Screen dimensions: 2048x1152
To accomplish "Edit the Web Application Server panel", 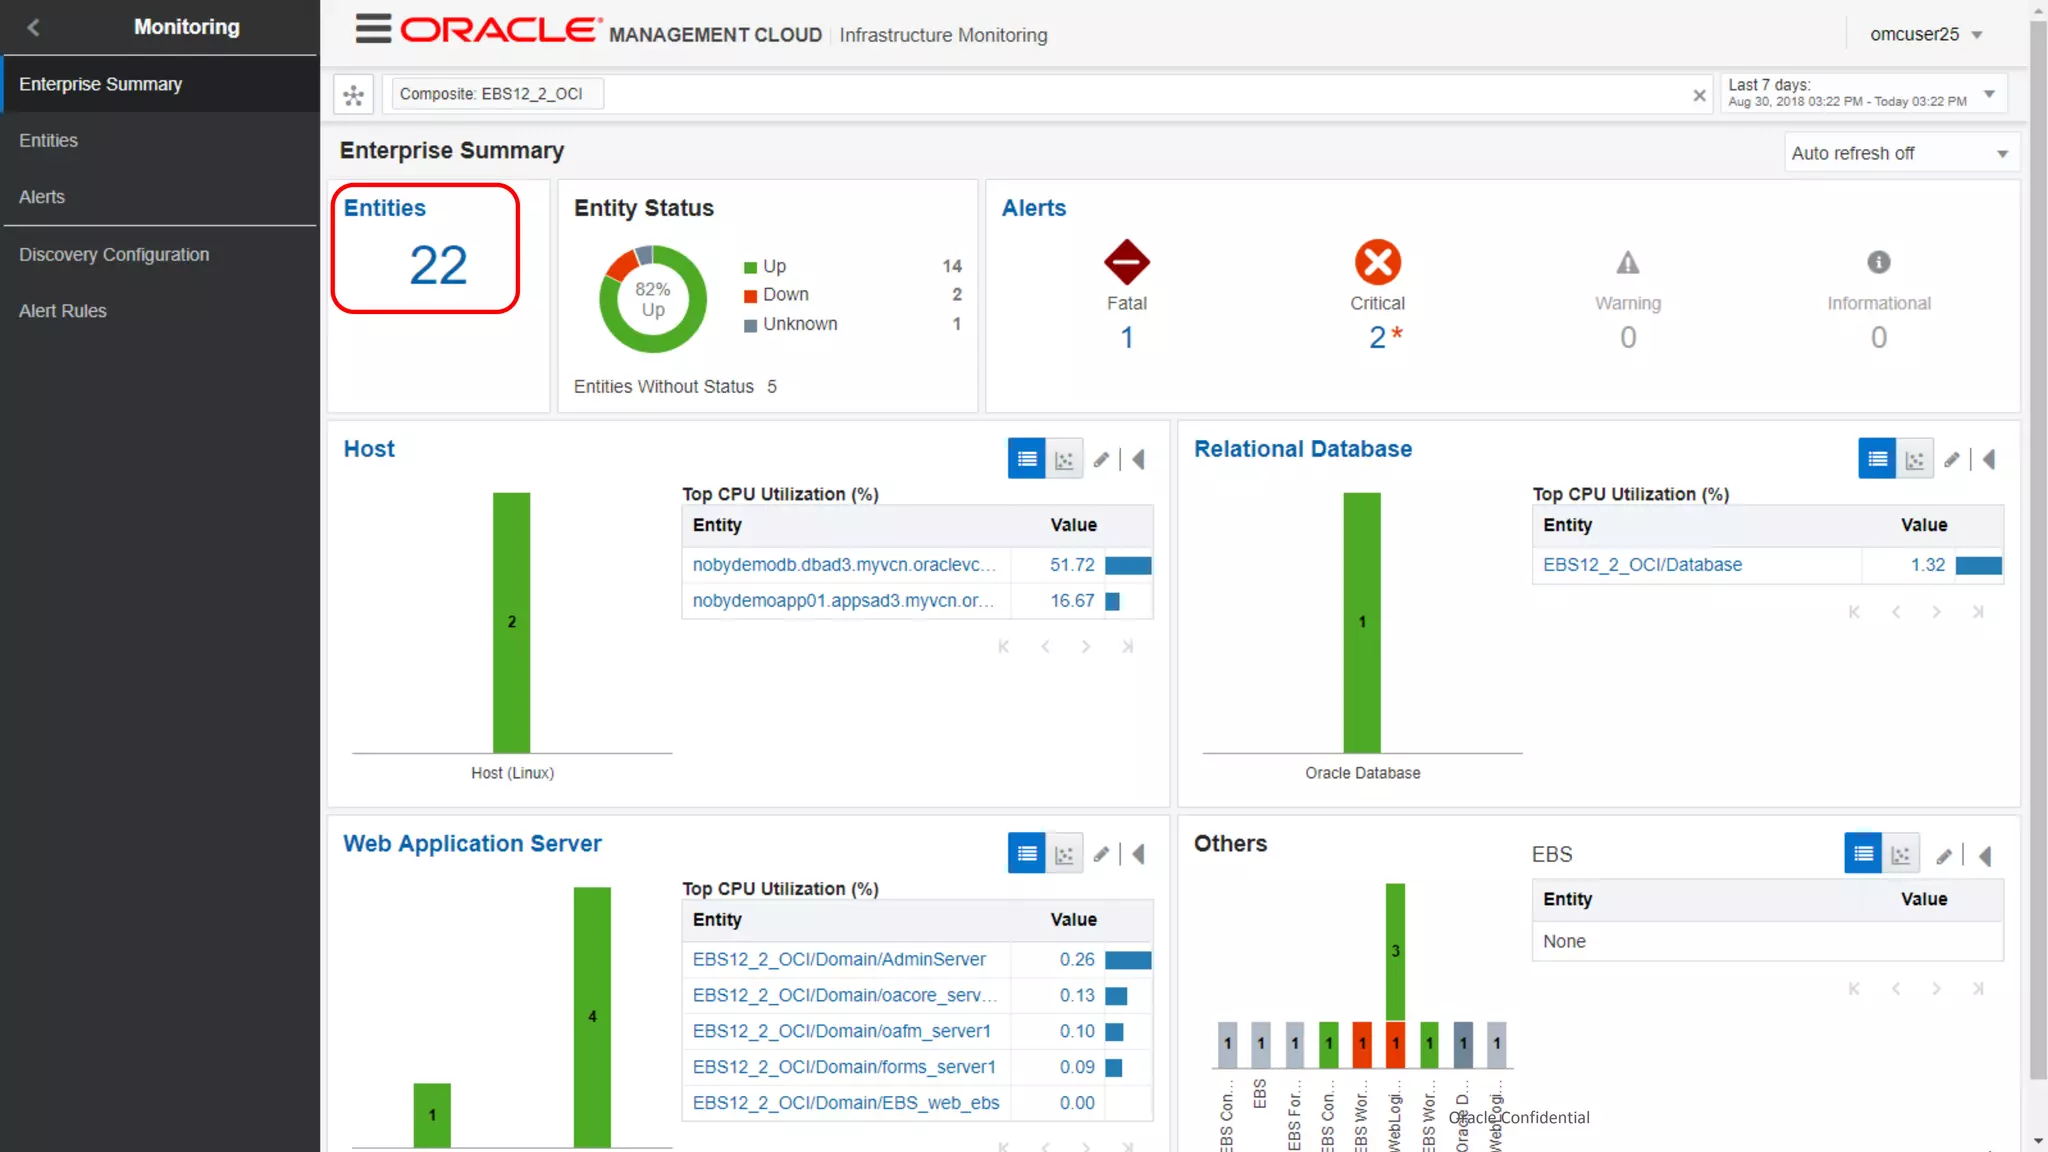I will point(1101,855).
